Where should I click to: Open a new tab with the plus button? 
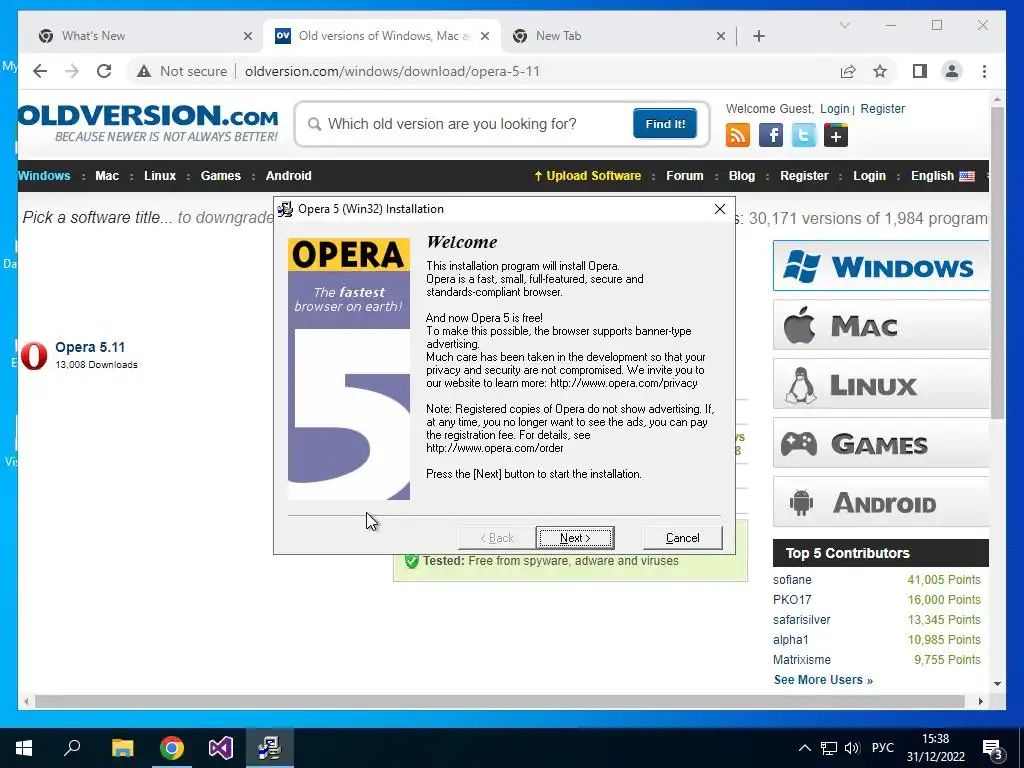[759, 36]
